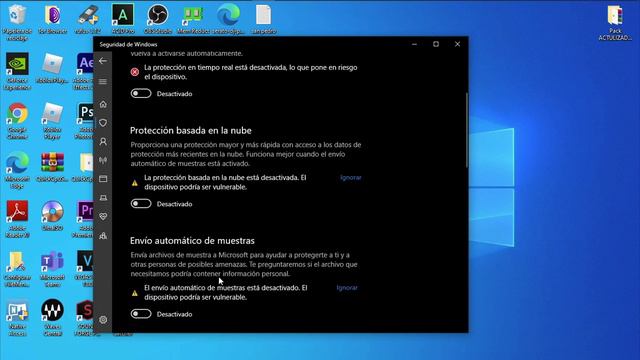Open Adobe After Effects desktop icon
The width and height of the screenshot is (640, 360).
[x=84, y=71]
